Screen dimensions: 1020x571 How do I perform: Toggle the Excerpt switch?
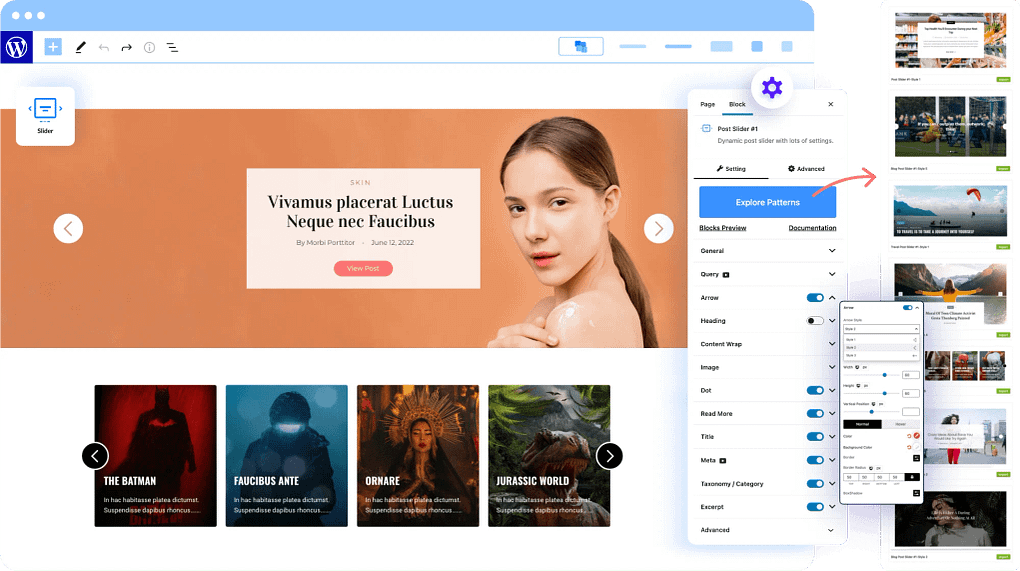point(815,507)
